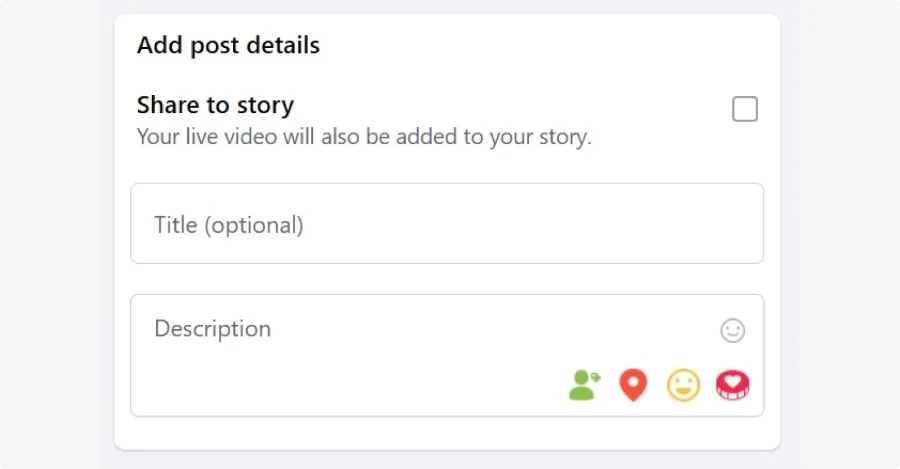
Task: Open the red check-in location pin
Action: 633,385
